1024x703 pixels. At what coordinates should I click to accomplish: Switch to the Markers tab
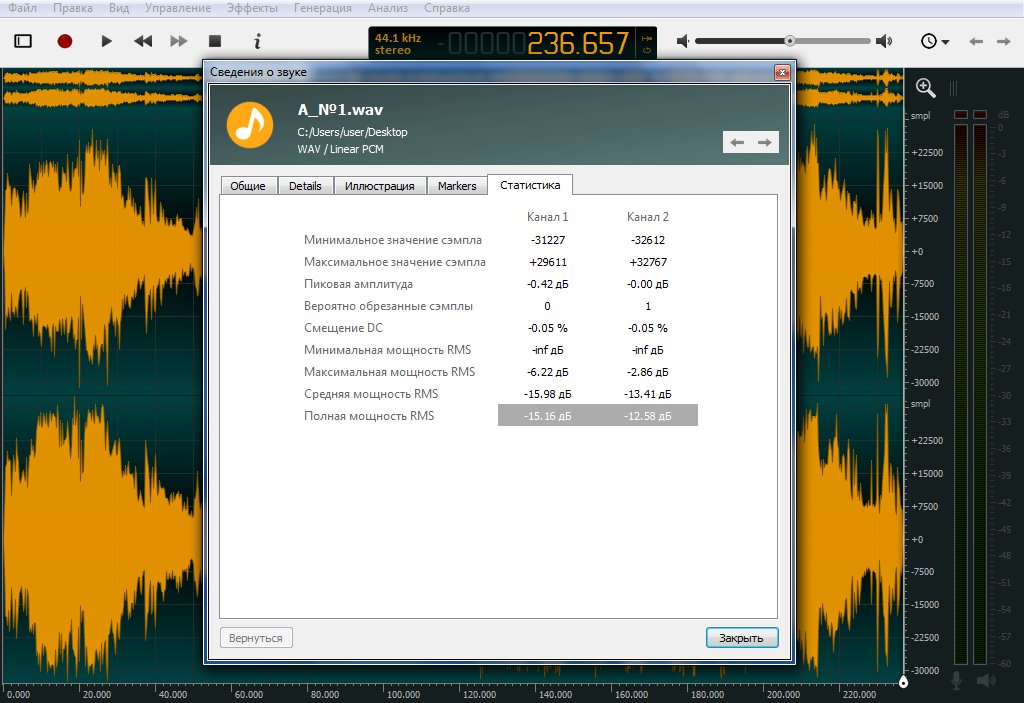[456, 186]
